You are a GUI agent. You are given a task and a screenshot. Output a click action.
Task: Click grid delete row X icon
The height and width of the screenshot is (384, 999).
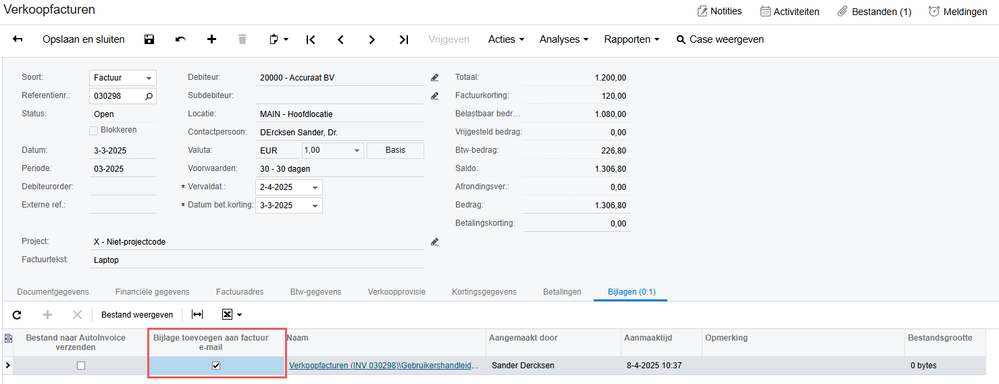click(x=77, y=315)
